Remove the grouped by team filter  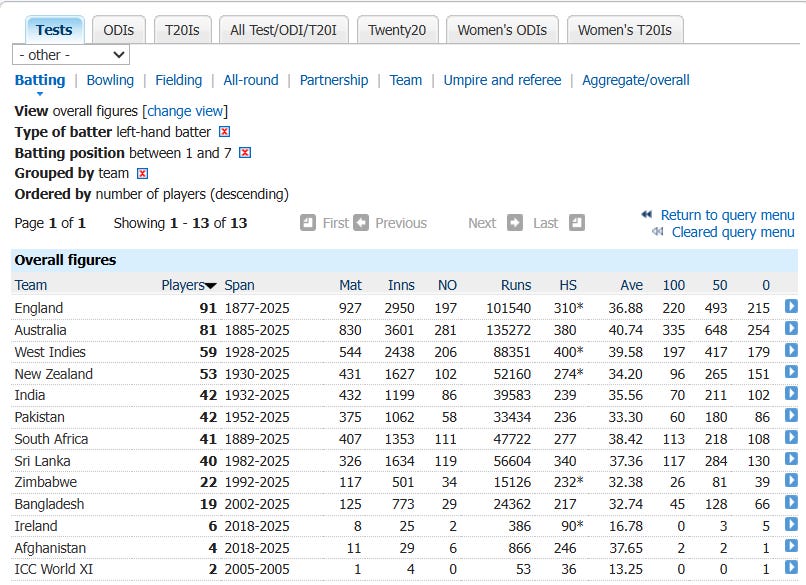[x=142, y=174]
